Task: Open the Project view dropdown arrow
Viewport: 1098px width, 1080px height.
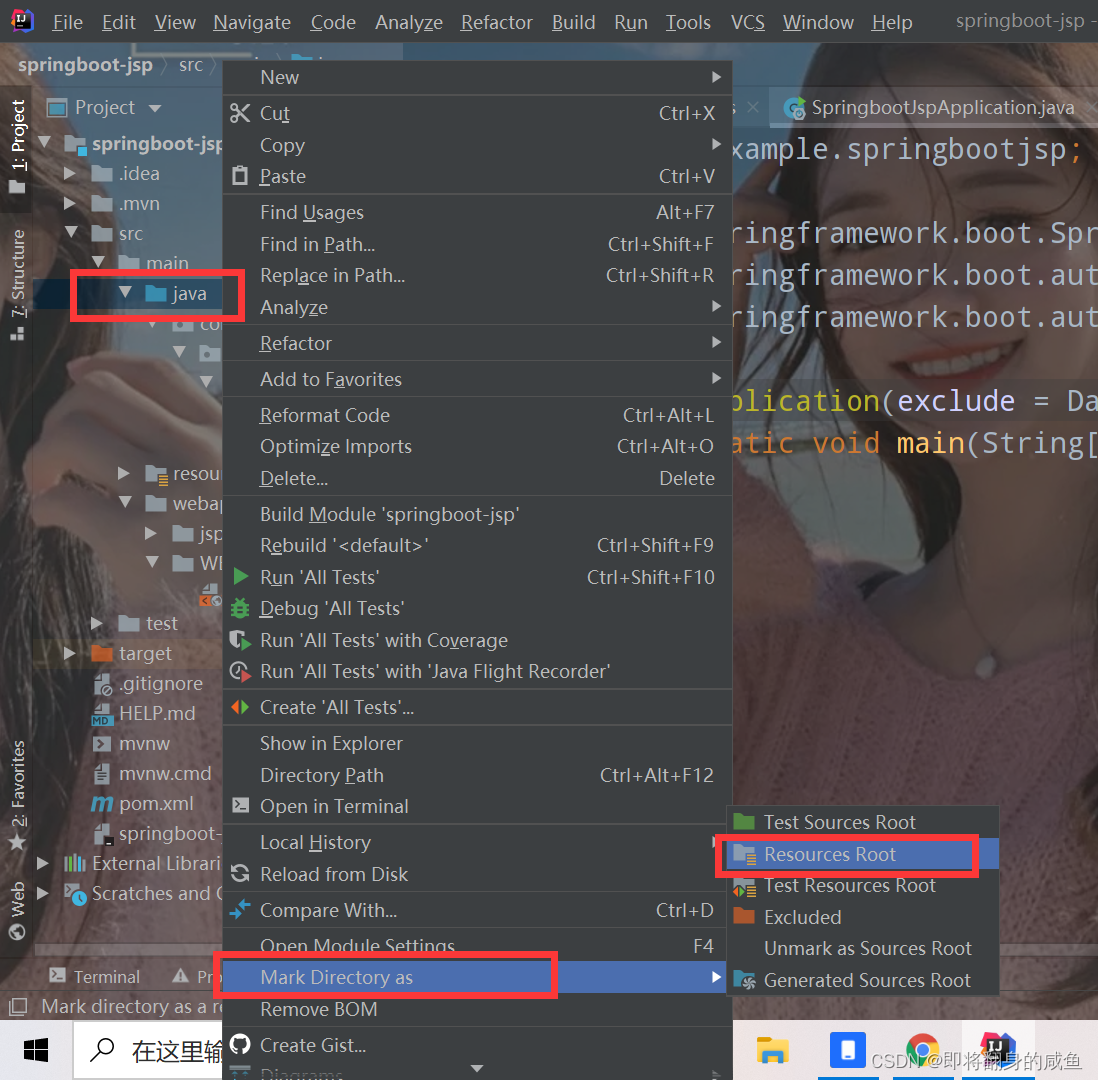Action: pos(155,108)
